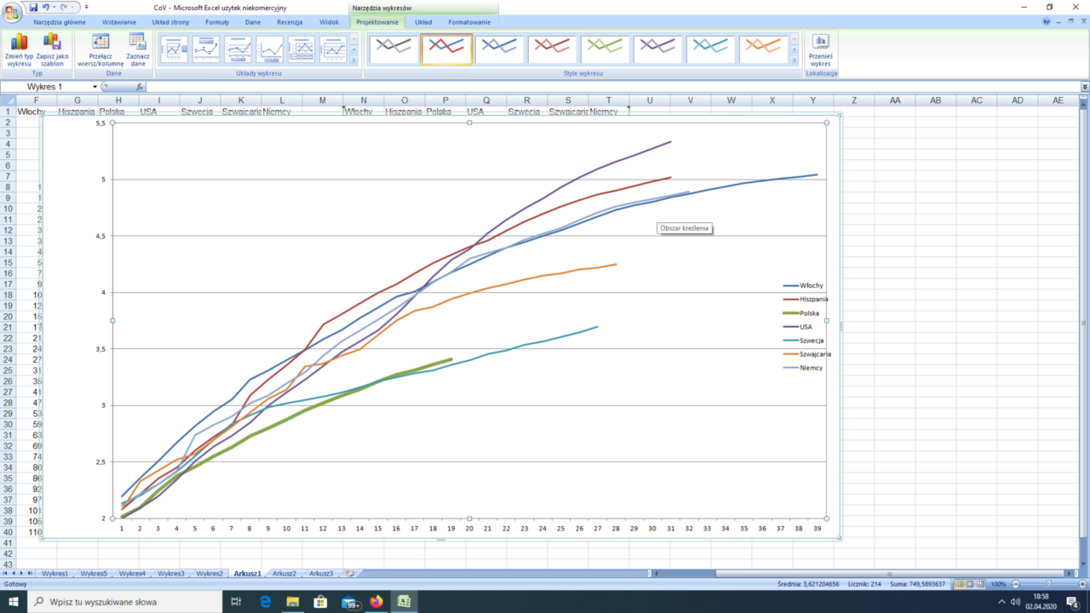Viewport: 1090px width, 613px height.
Task: Click the 100% zoom level button
Action: 998,585
